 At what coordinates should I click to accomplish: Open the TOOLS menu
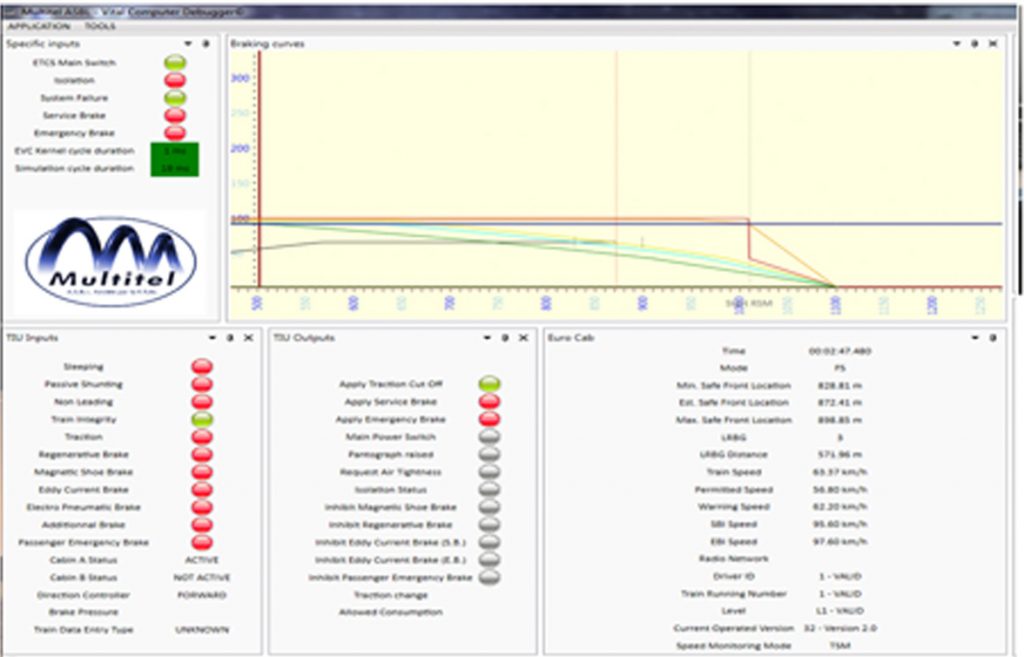pyautogui.click(x=100, y=26)
